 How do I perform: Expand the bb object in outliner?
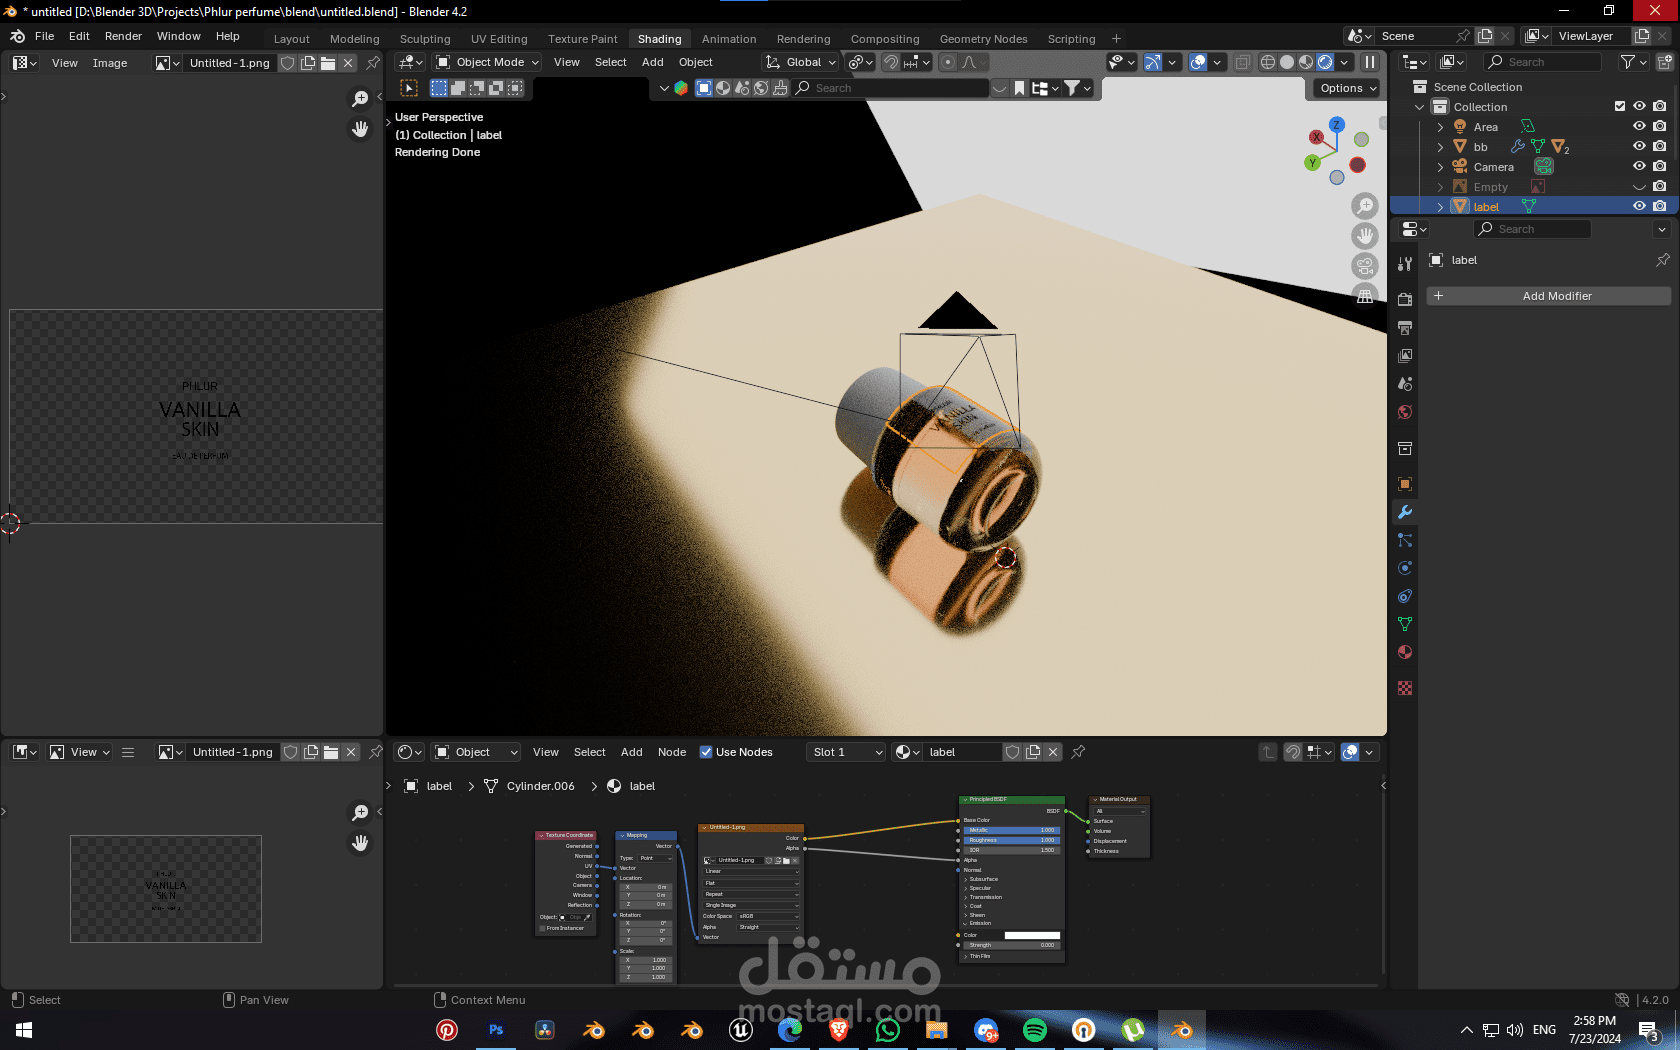click(x=1440, y=147)
